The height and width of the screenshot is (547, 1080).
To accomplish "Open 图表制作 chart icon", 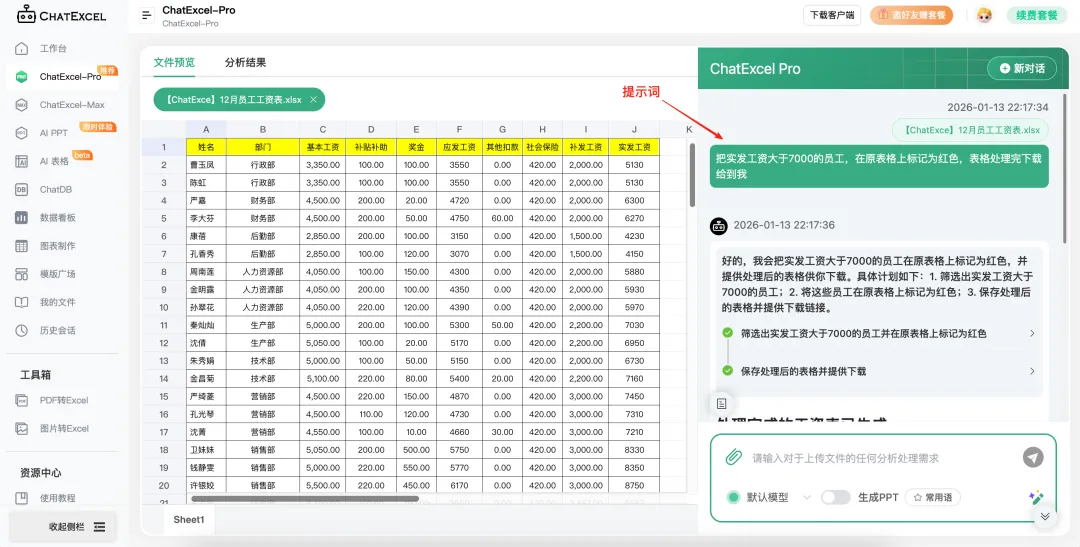I will pyautogui.click(x=22, y=246).
